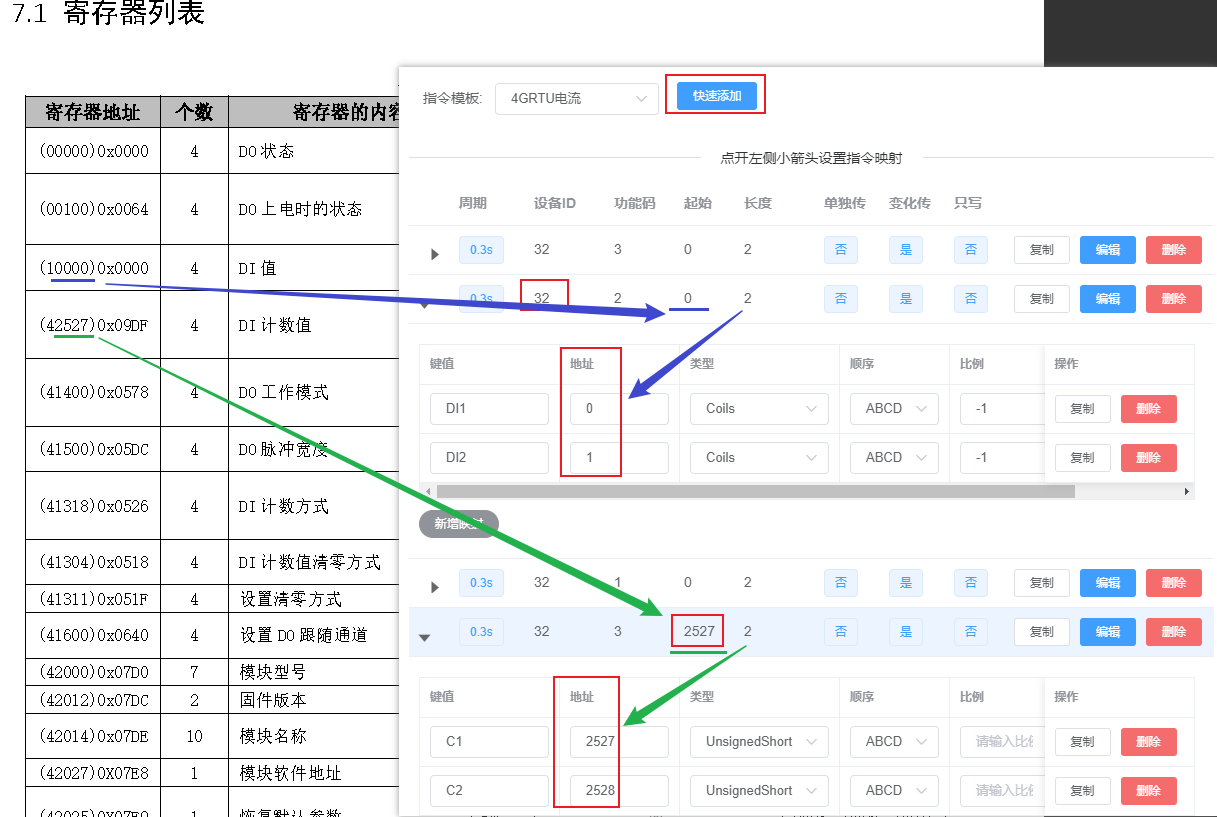Click the ratio input field for C1
The width and height of the screenshot is (1217, 817).
(1001, 741)
